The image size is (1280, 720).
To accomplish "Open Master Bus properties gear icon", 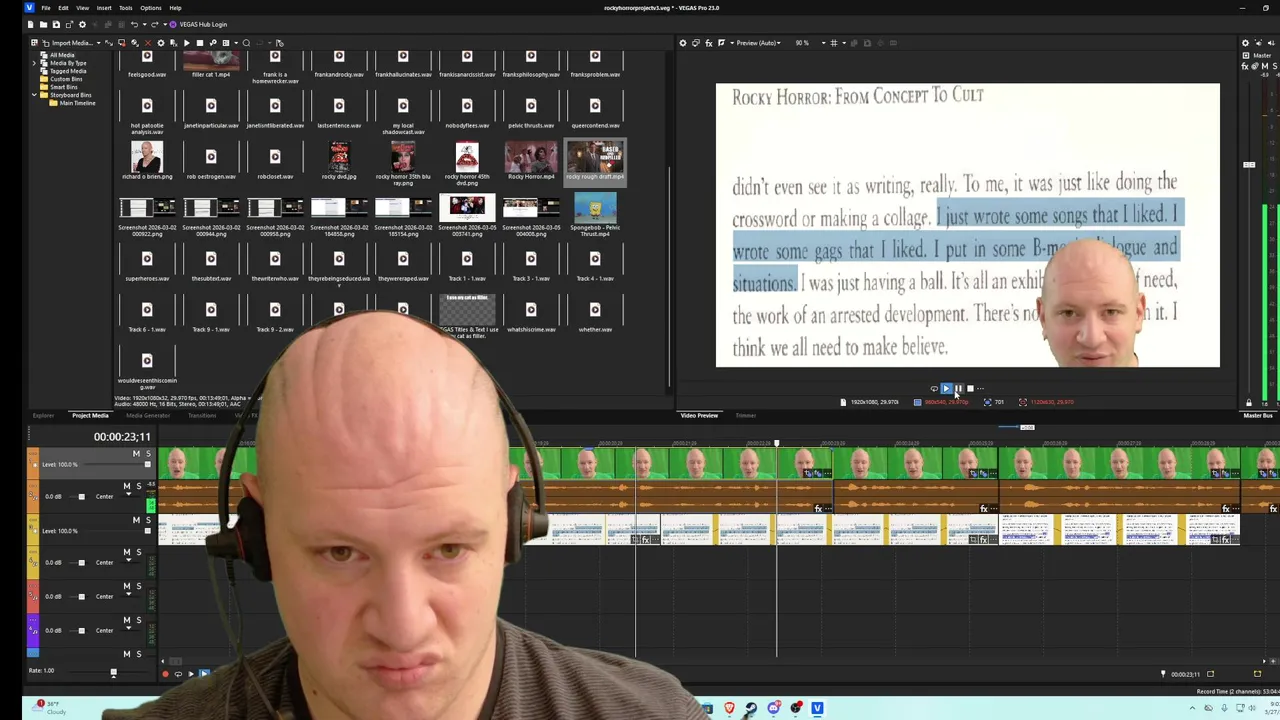I will (x=1245, y=43).
